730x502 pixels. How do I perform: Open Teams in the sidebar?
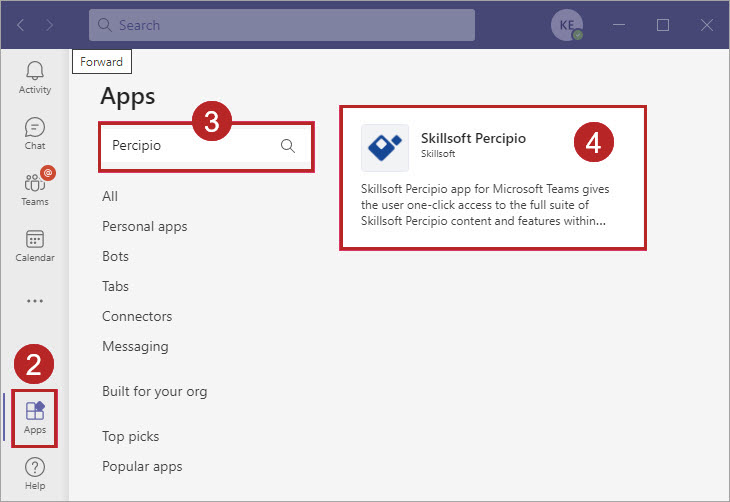(35, 189)
